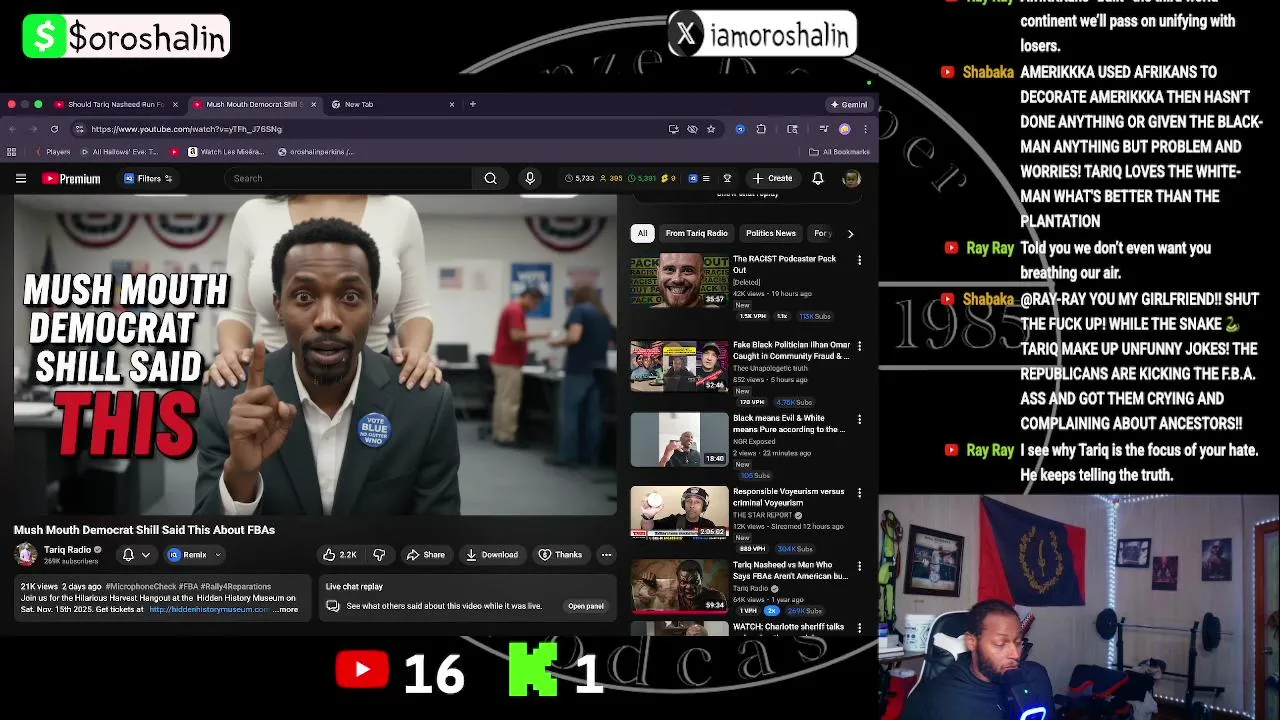This screenshot has height=720, width=1280.
Task: Bookmark this page with the star icon
Action: (x=711, y=129)
